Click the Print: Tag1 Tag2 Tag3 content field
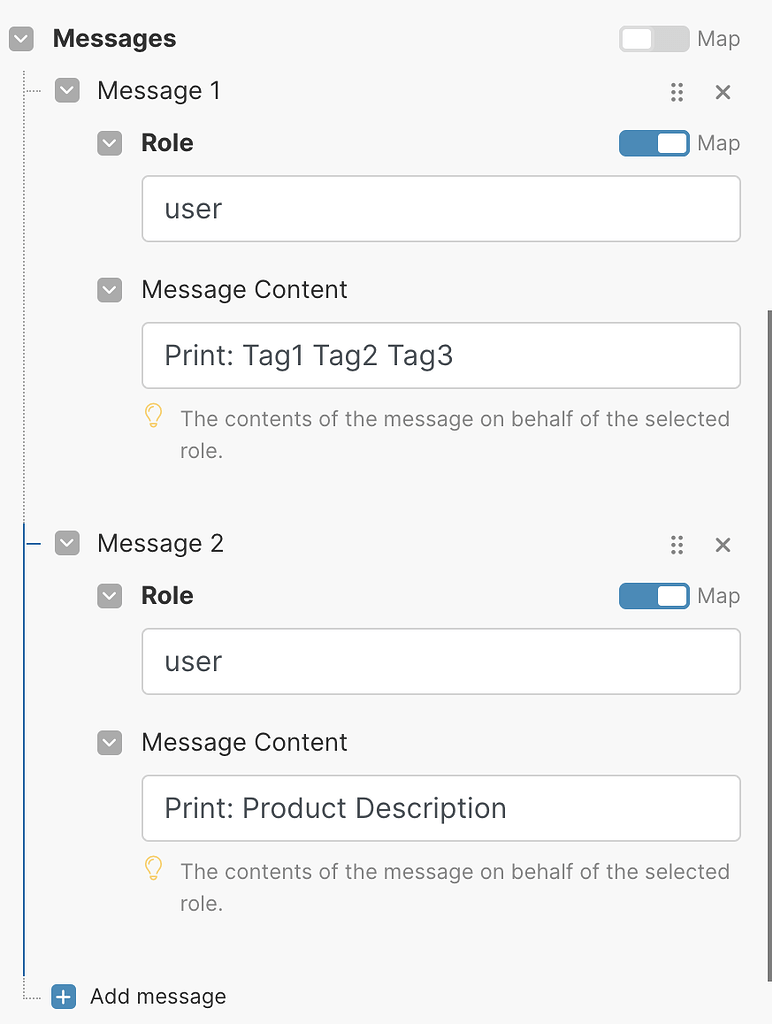This screenshot has width=772, height=1024. pyautogui.click(x=440, y=356)
